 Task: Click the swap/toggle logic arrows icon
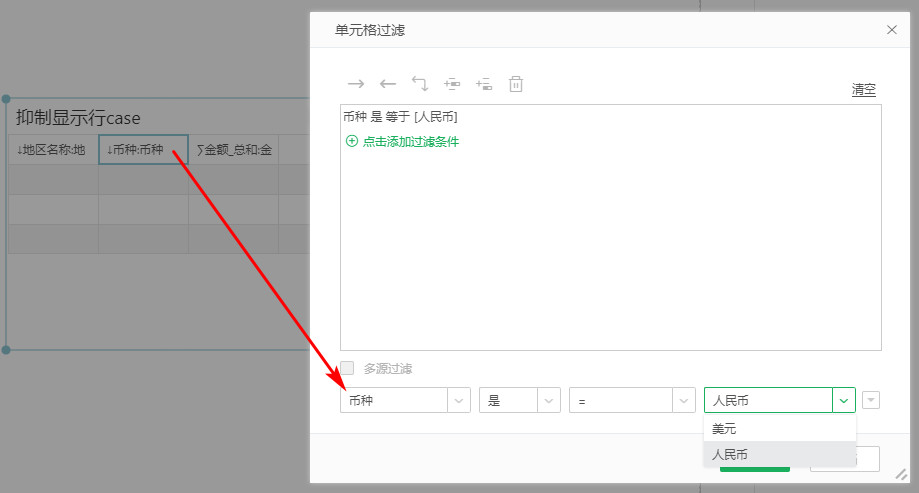(420, 84)
